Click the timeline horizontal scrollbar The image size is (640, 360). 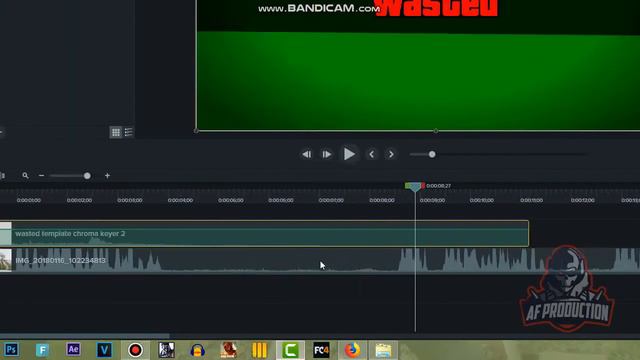tap(85, 336)
